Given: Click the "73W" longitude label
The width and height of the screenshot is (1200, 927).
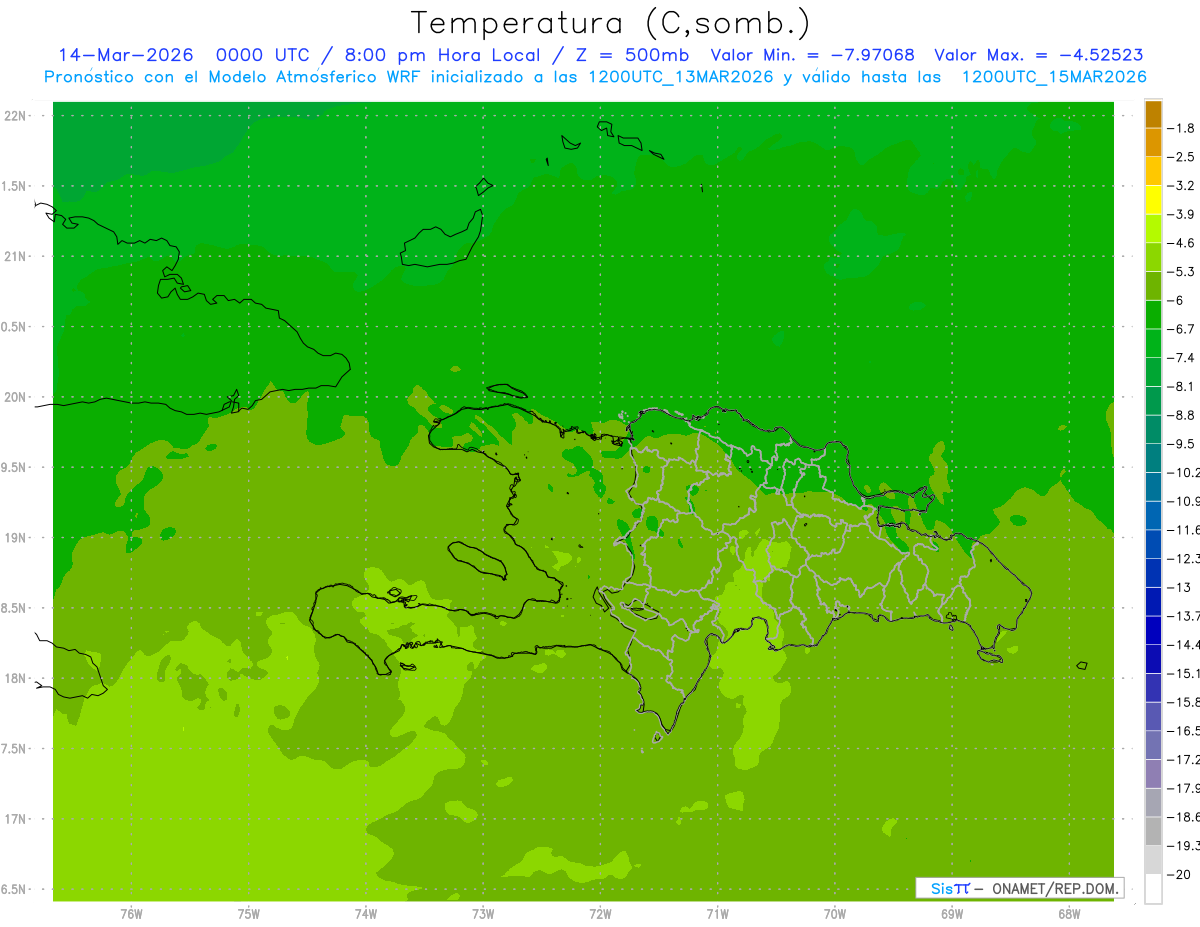Looking at the screenshot, I should pos(483,913).
